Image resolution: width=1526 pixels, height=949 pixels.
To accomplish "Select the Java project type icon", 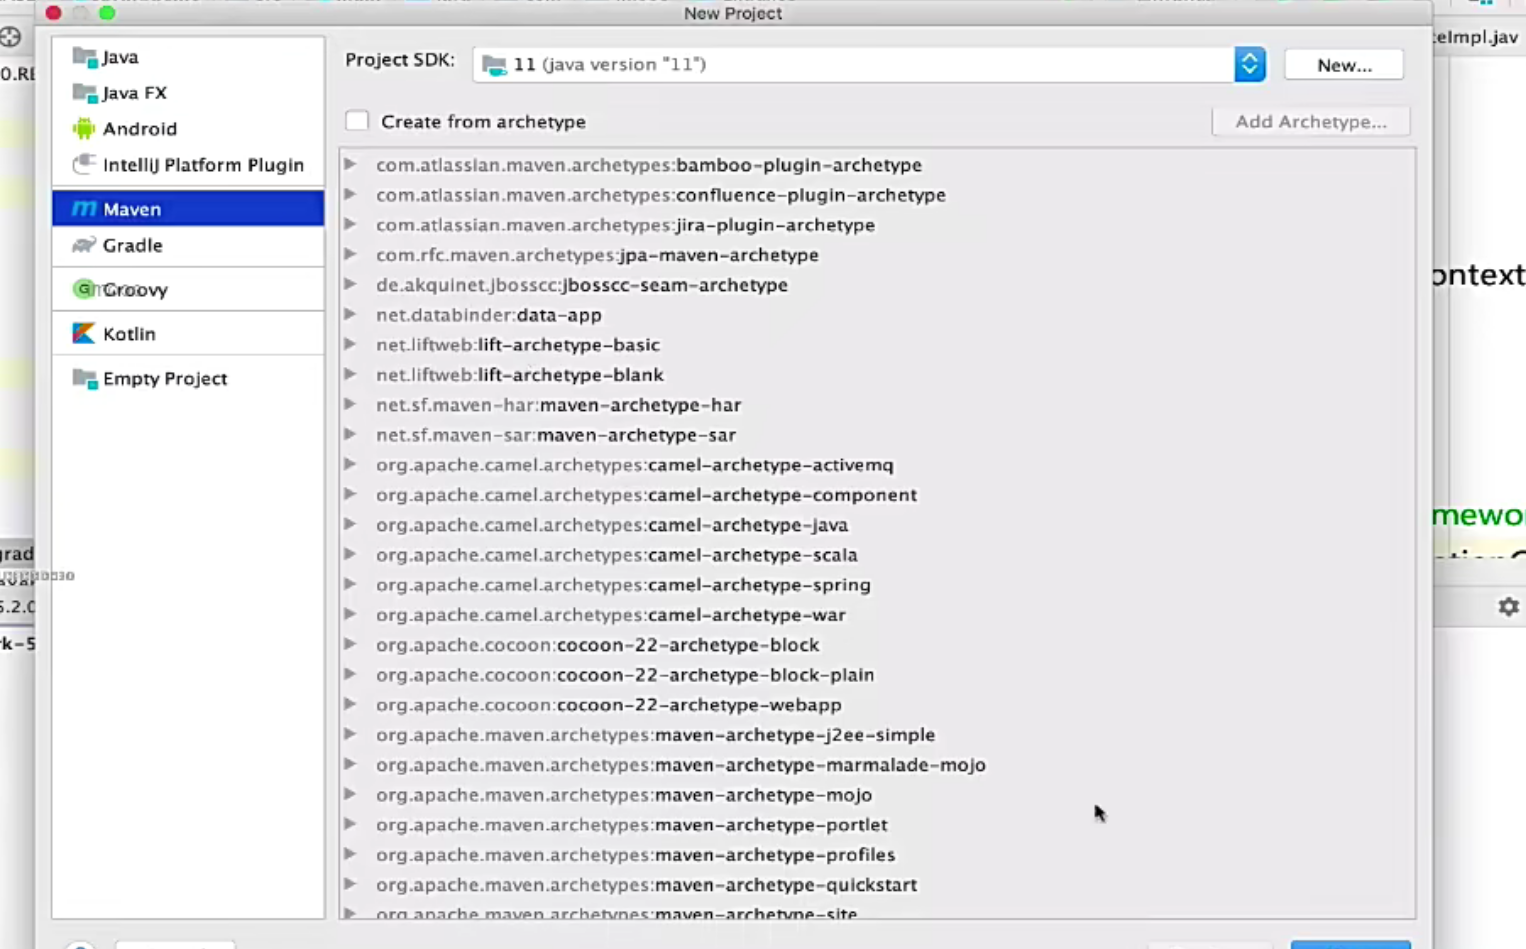I will (x=84, y=57).
